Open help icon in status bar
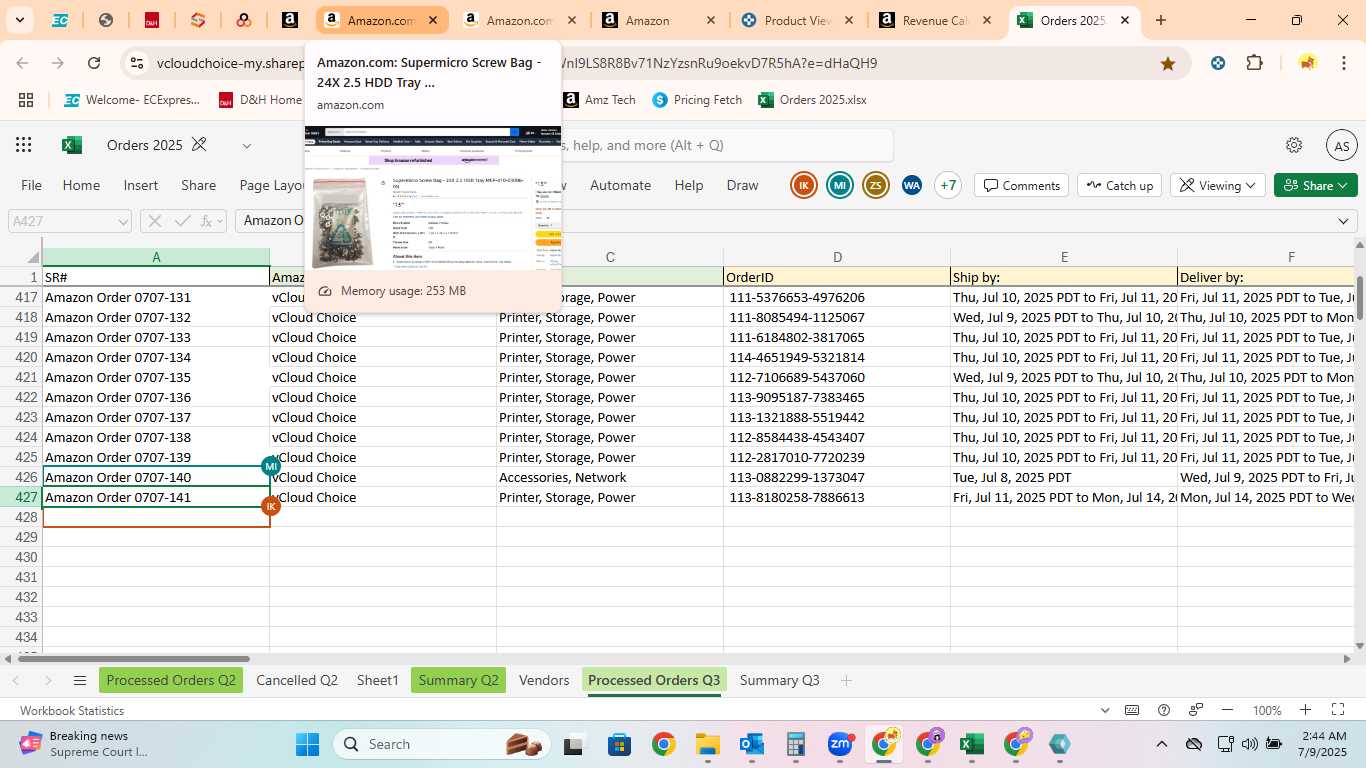The image size is (1366, 768). (x=1164, y=710)
